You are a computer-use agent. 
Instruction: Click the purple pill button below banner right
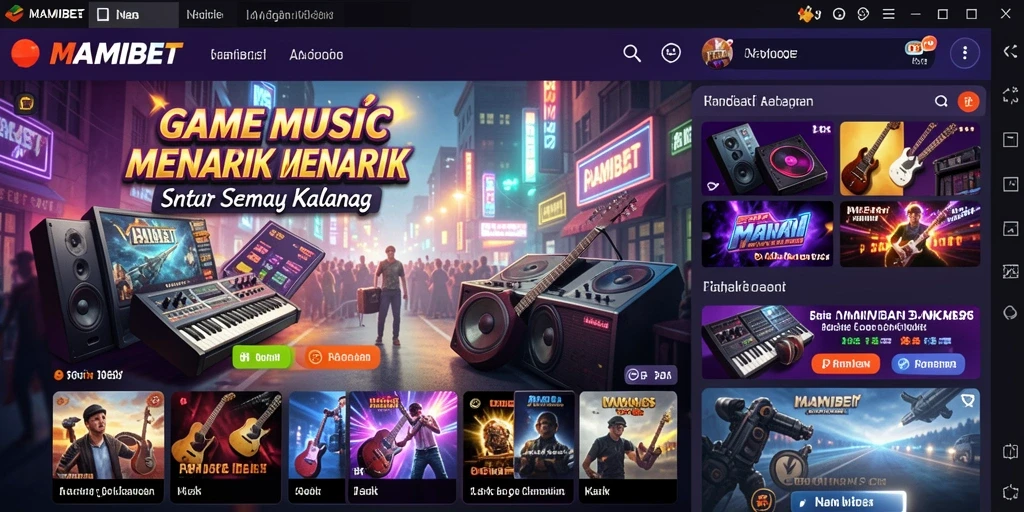[650, 375]
